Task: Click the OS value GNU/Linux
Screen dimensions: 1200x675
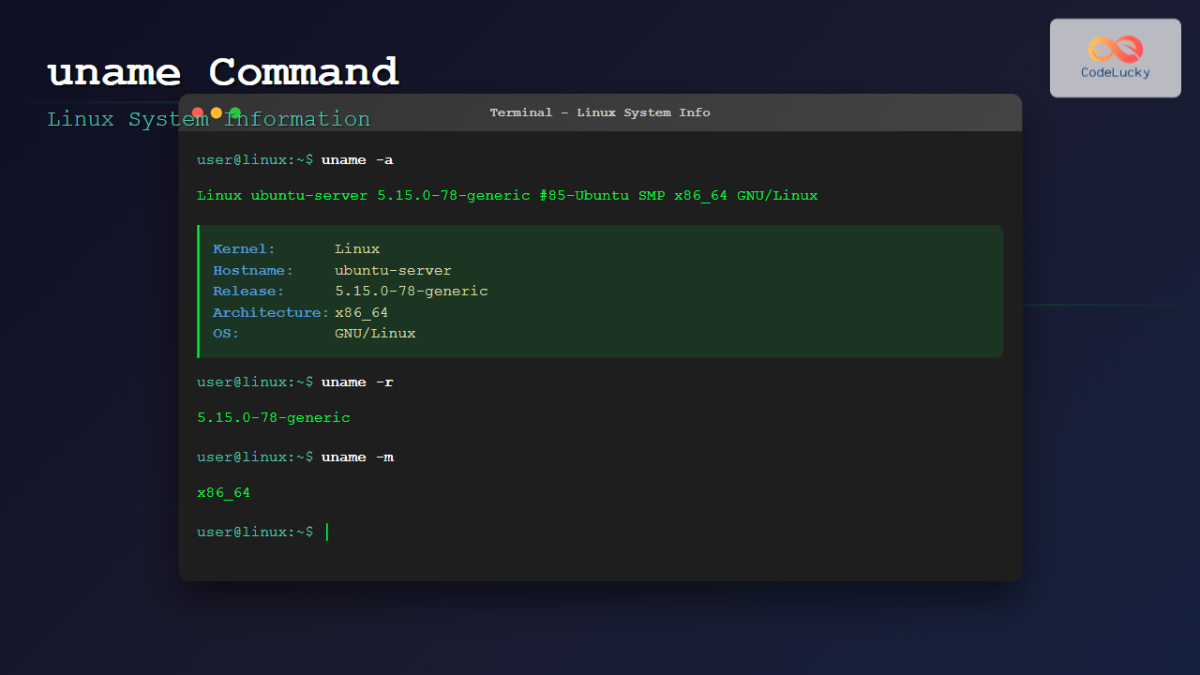Action: coord(375,333)
